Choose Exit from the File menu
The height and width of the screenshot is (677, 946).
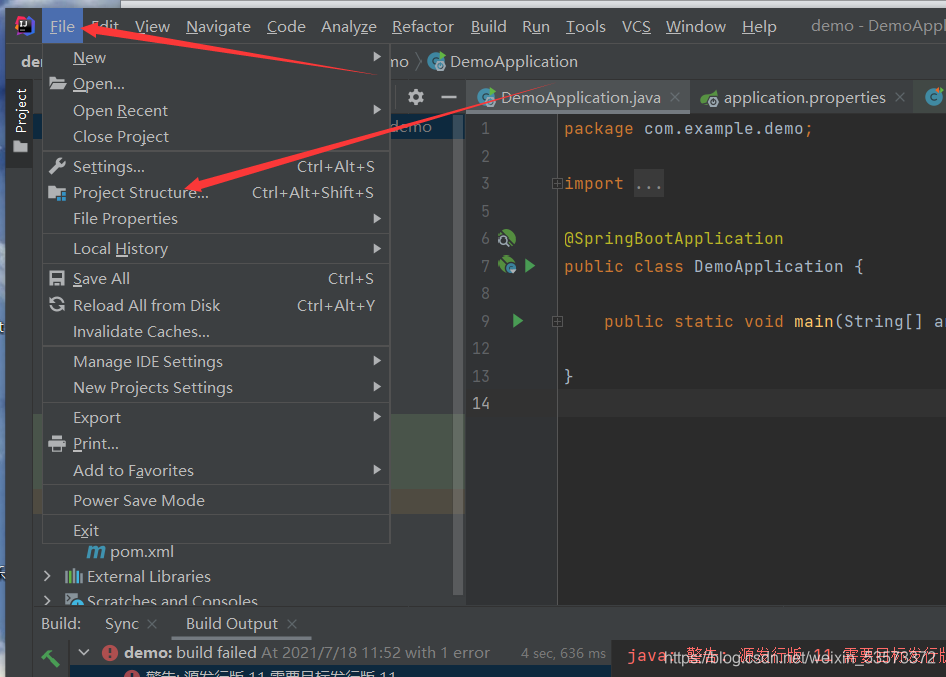coord(216,530)
